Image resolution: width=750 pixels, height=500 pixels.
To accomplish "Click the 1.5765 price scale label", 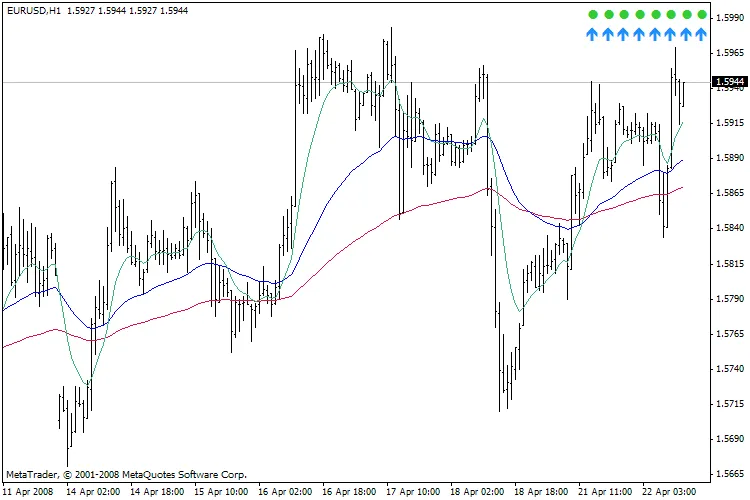I will click(x=731, y=334).
